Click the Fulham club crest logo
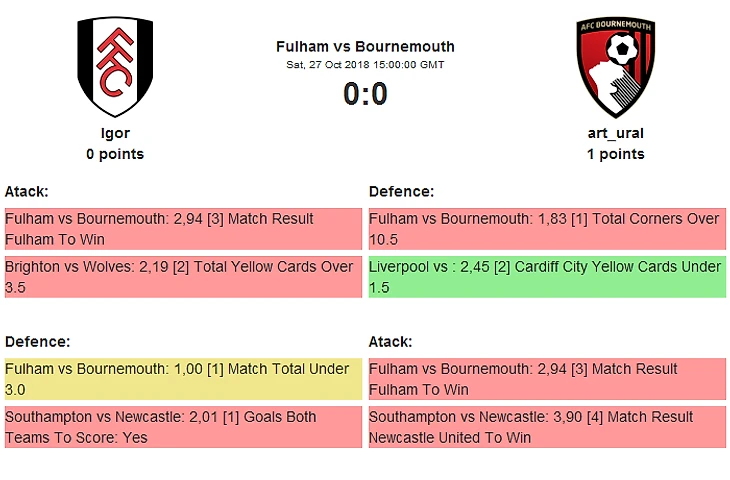 (x=115, y=67)
